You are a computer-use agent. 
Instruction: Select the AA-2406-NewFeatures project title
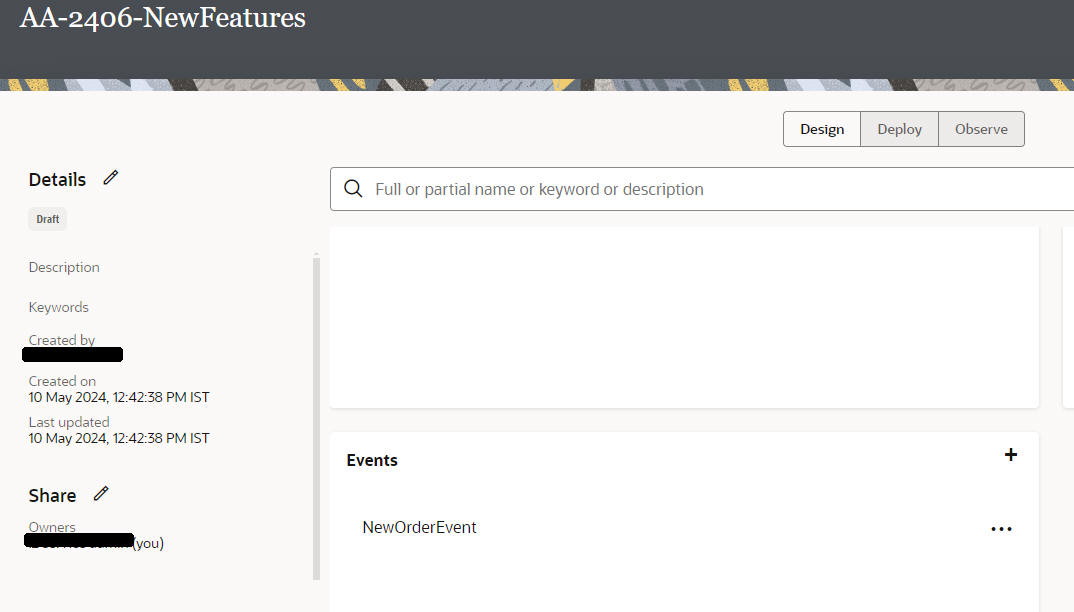[163, 18]
